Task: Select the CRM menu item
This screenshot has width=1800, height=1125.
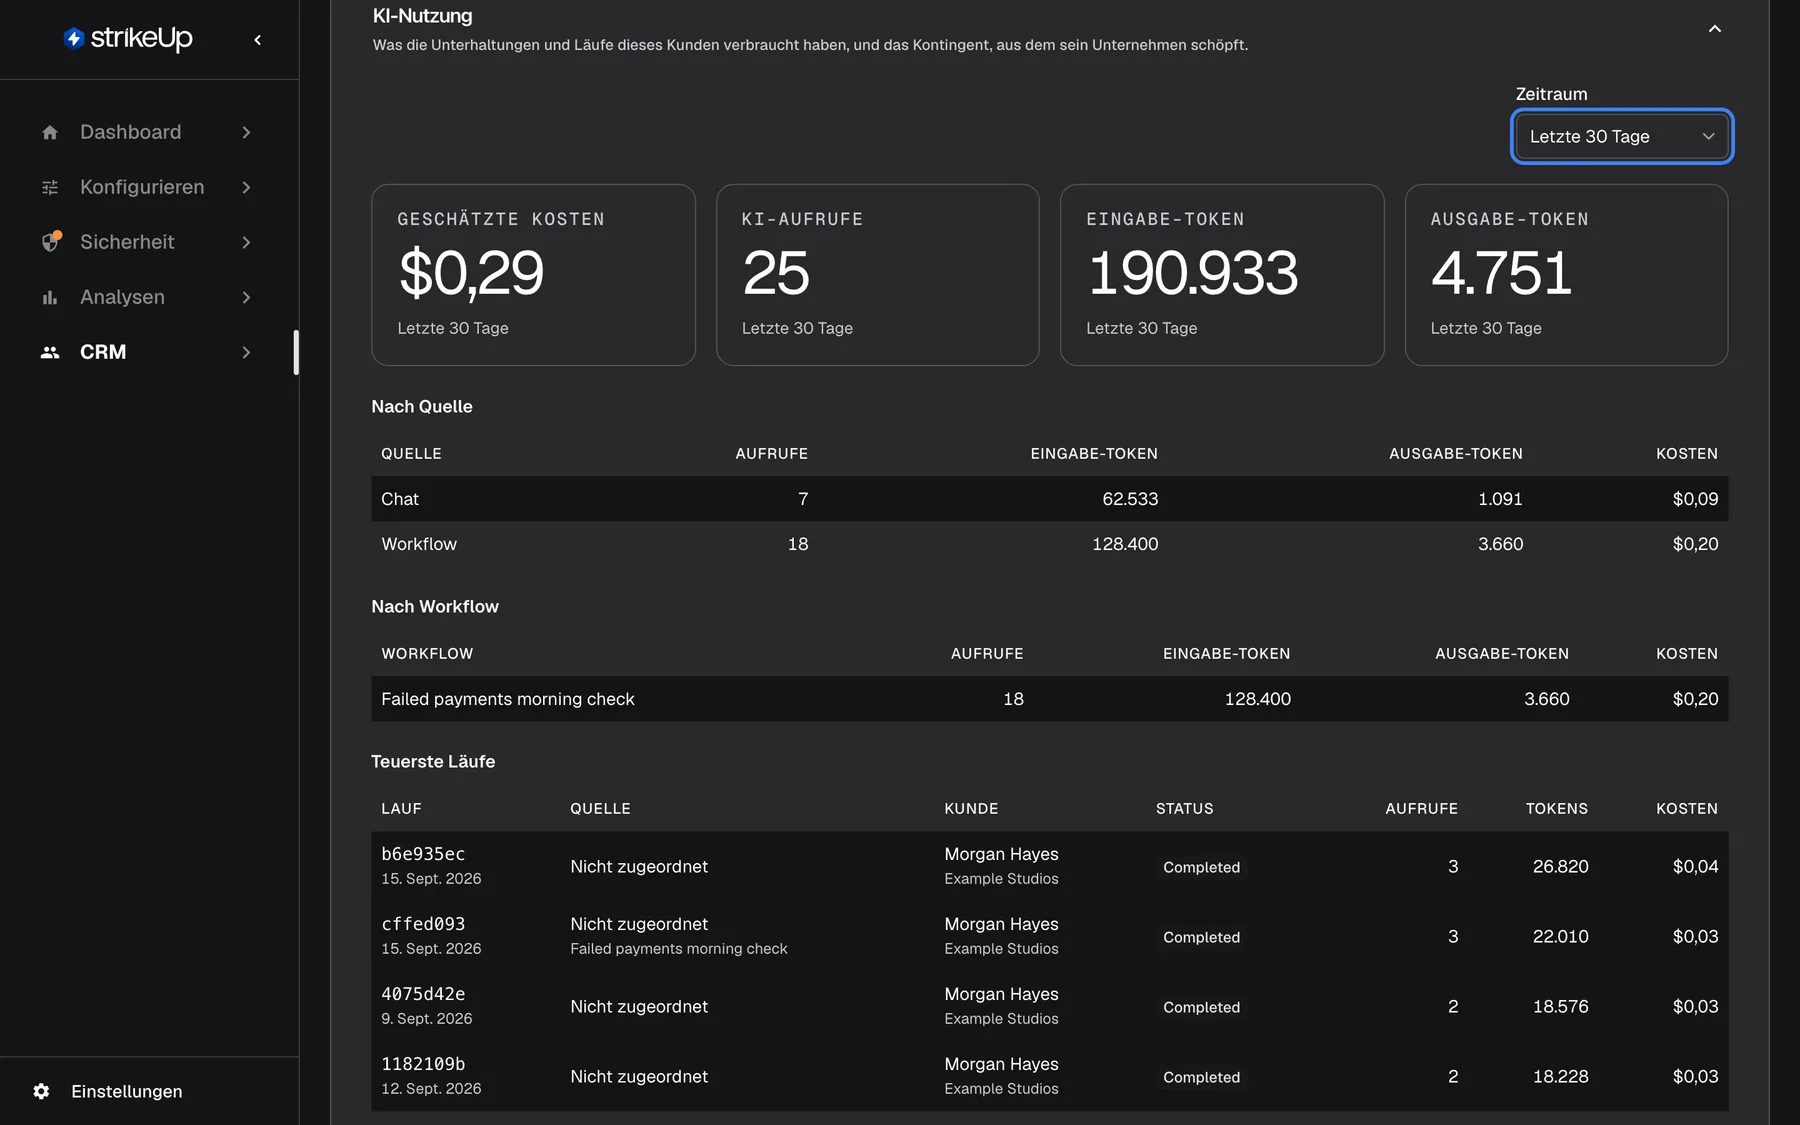Action: point(147,352)
